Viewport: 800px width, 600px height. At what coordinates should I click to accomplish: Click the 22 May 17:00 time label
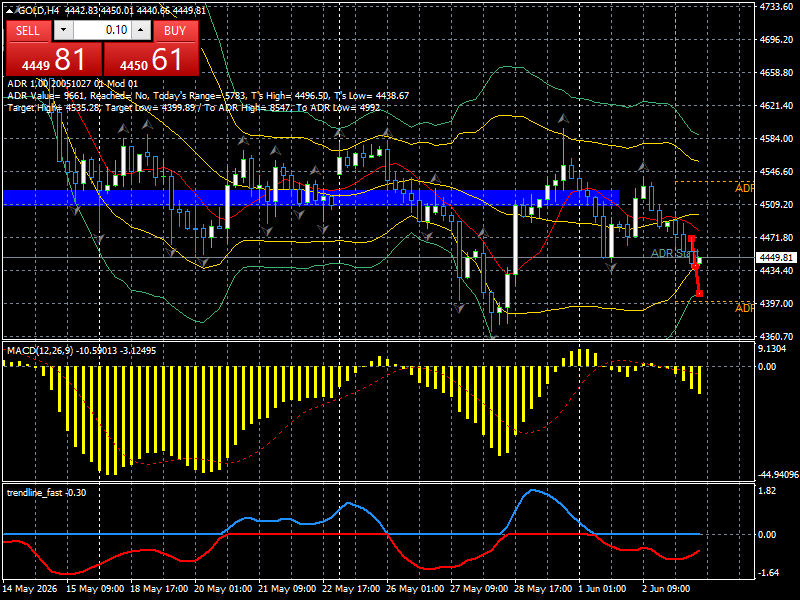pos(352,588)
